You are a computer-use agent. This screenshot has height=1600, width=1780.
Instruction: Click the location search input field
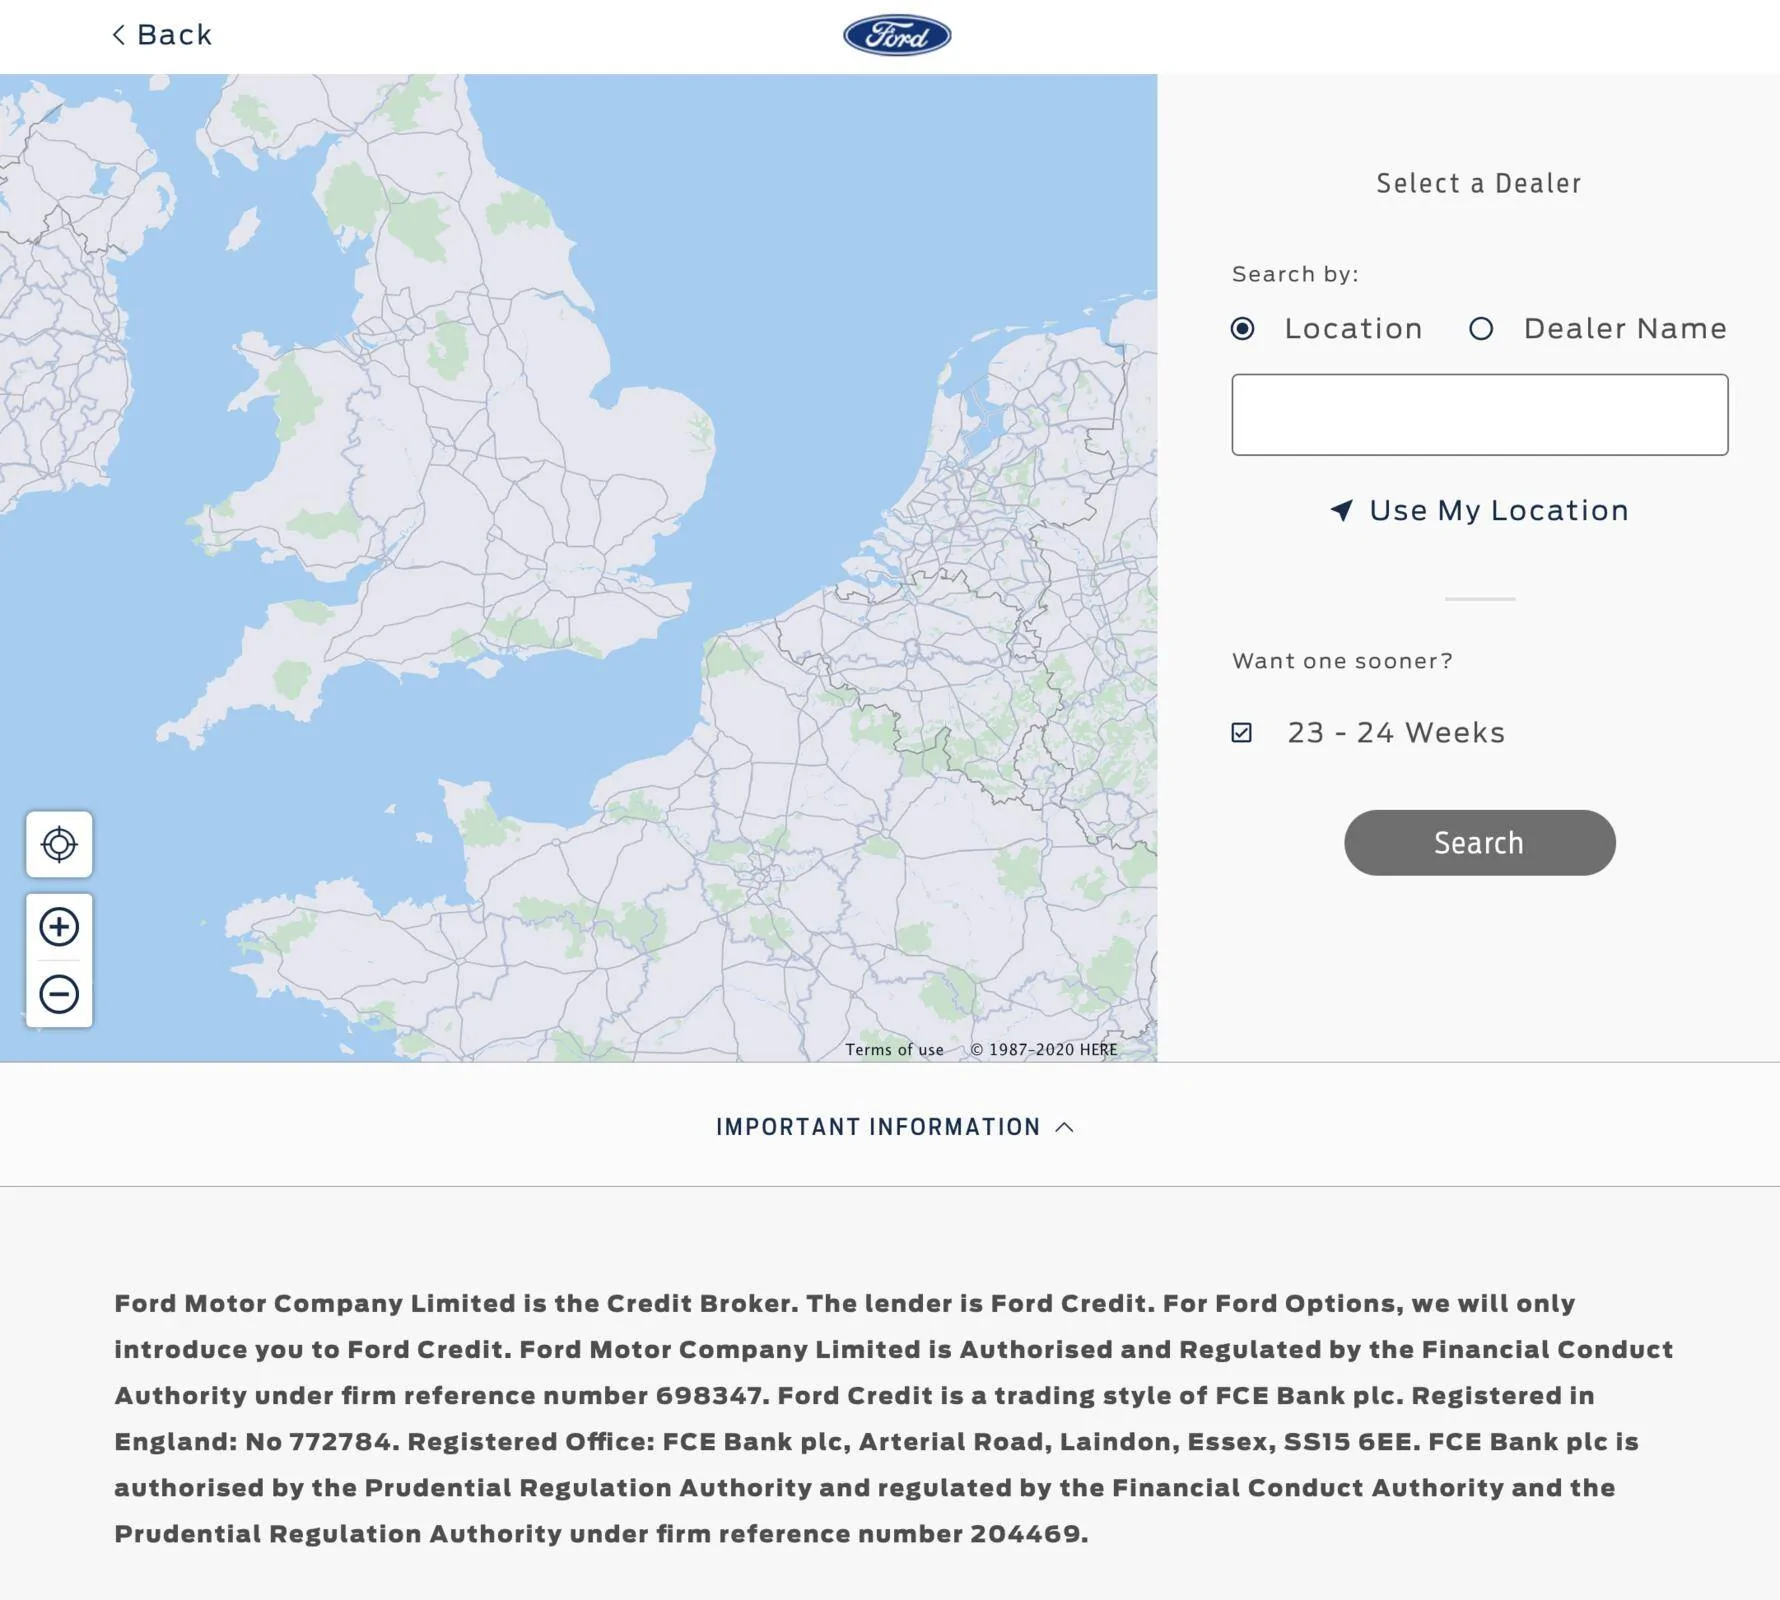pyautogui.click(x=1480, y=415)
